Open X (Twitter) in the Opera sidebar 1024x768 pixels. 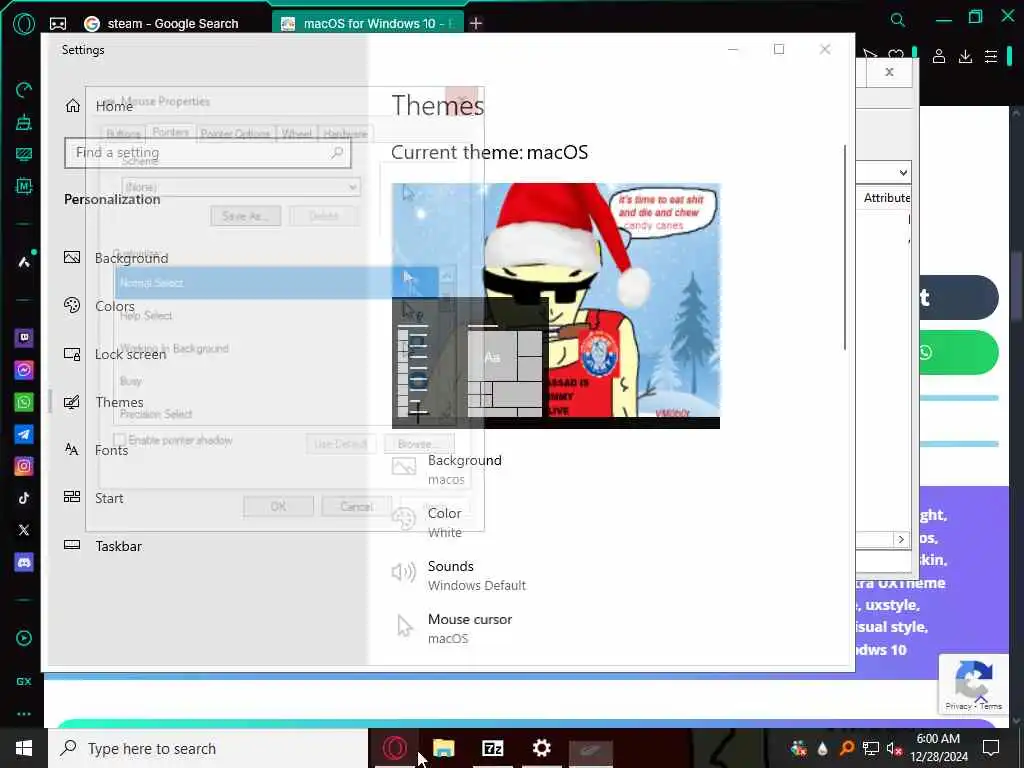tap(24, 530)
